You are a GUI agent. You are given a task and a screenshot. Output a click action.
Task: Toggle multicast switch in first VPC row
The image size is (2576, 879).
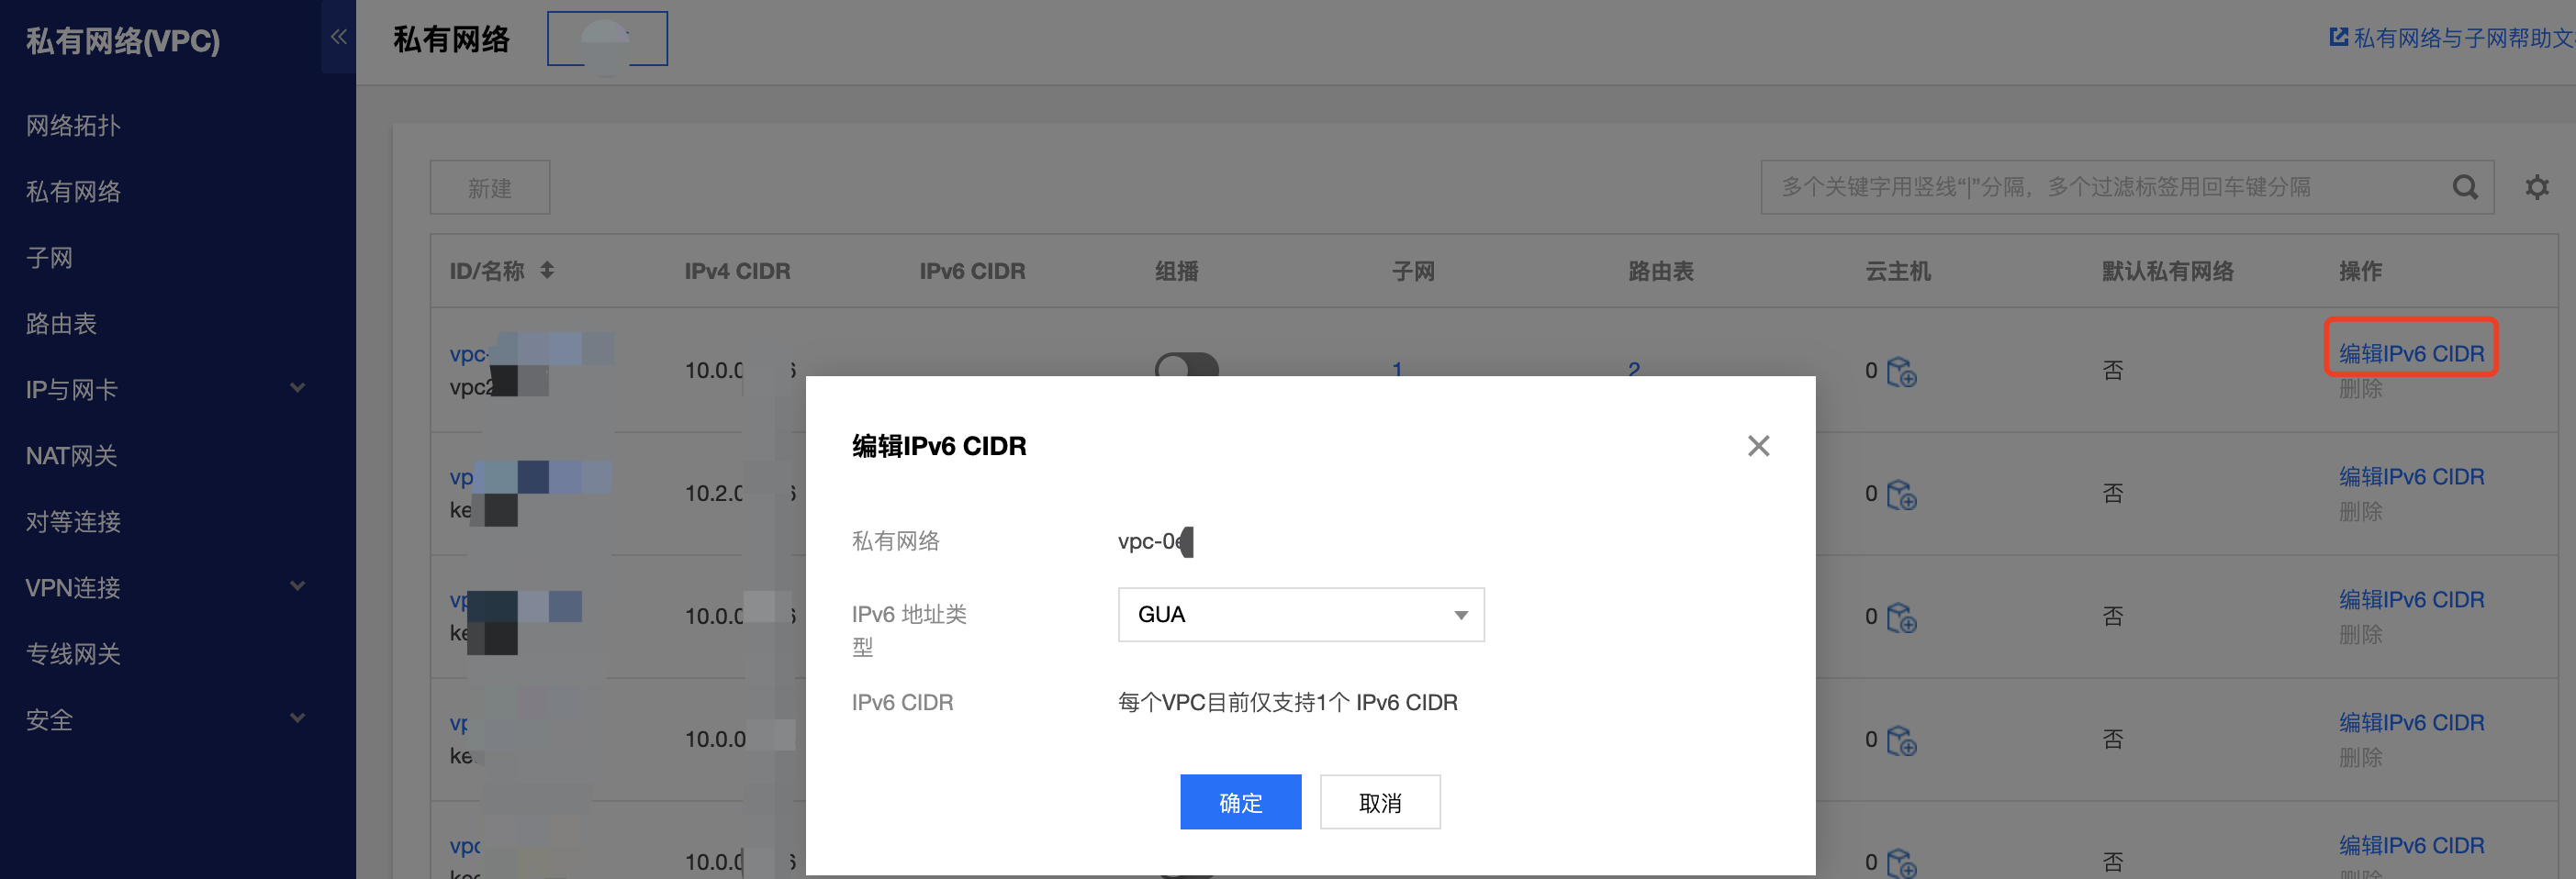click(1186, 364)
